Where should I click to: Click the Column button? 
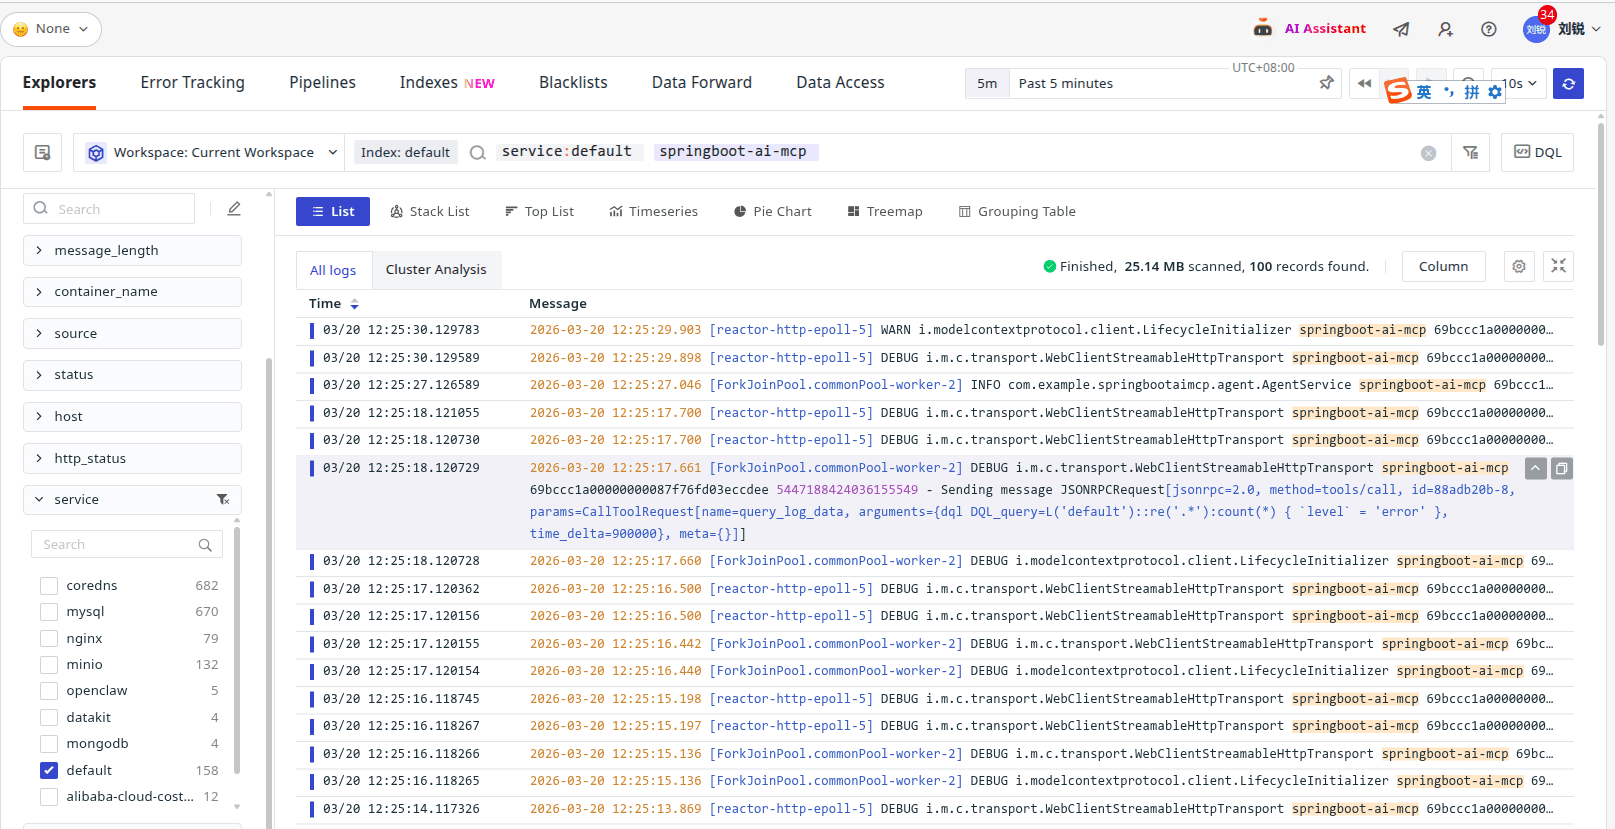coord(1443,266)
